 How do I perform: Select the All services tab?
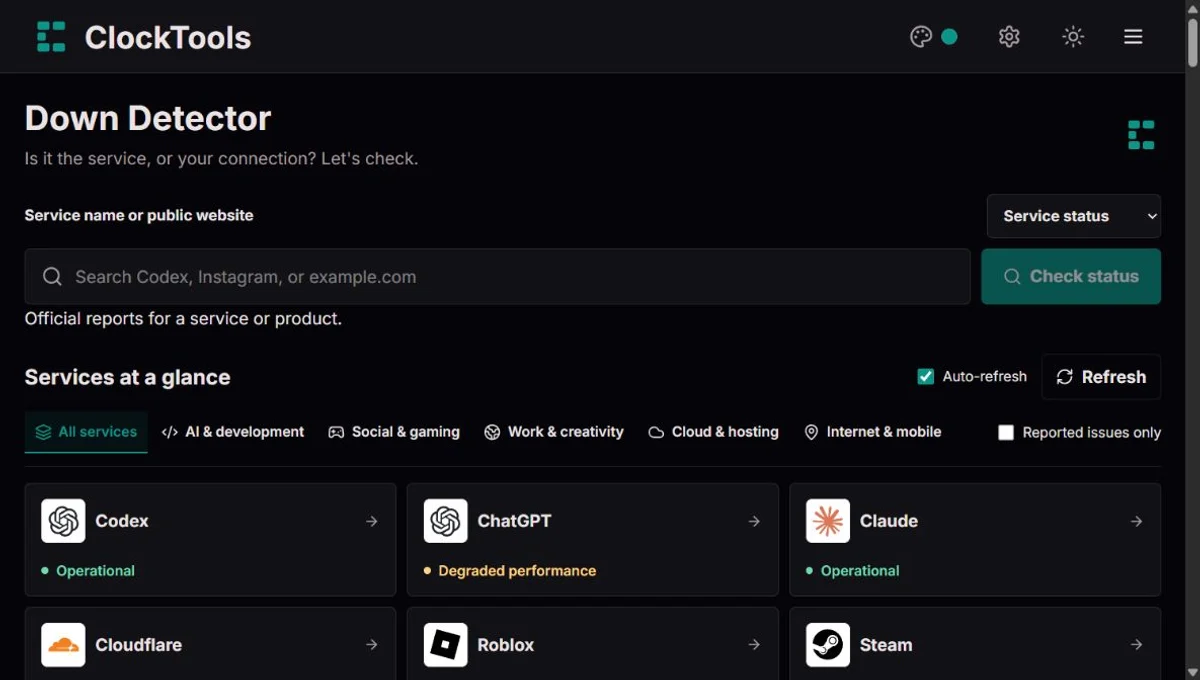[86, 432]
